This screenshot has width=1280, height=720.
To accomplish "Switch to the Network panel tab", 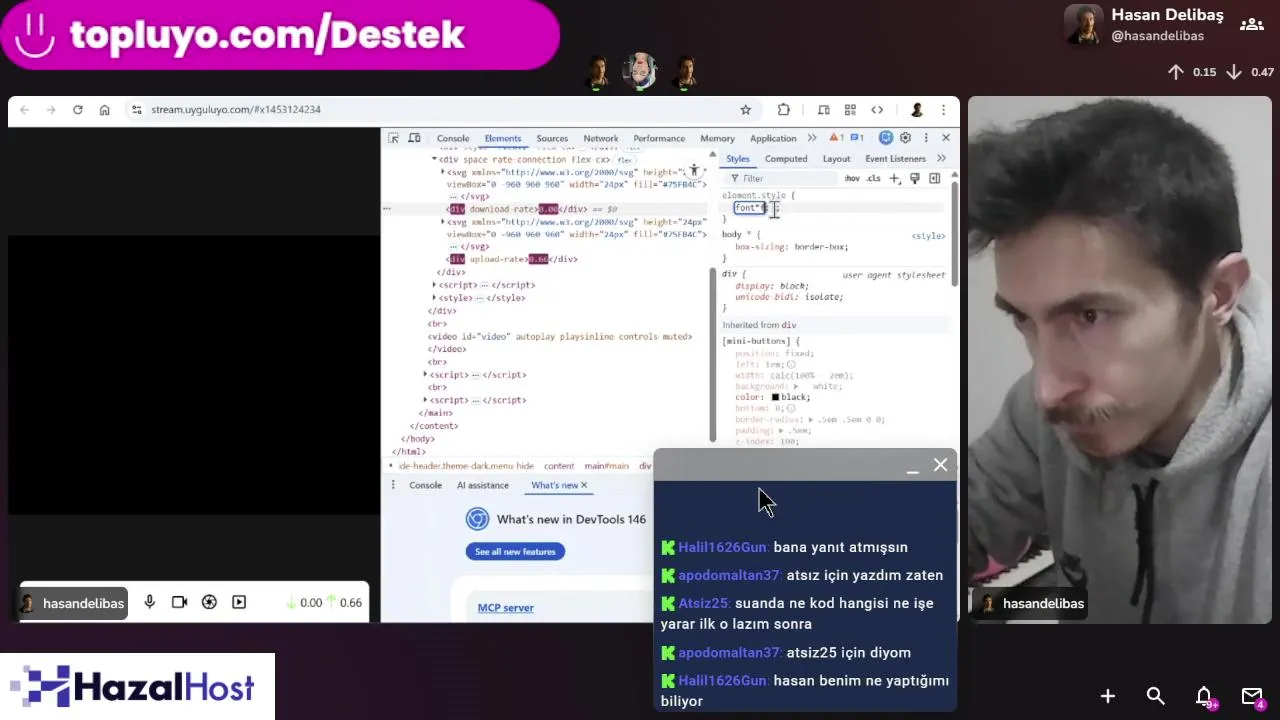I will point(601,138).
